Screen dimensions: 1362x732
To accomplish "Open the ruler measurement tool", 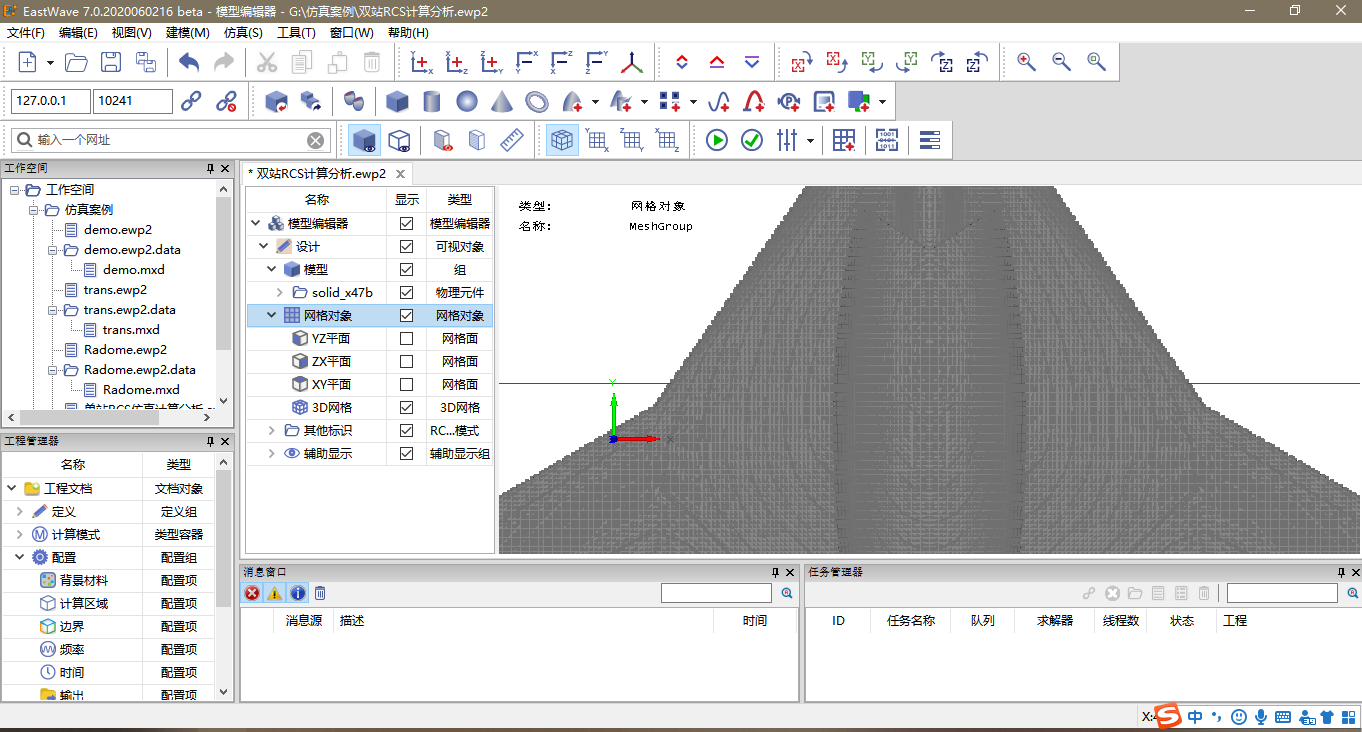I will [x=512, y=140].
